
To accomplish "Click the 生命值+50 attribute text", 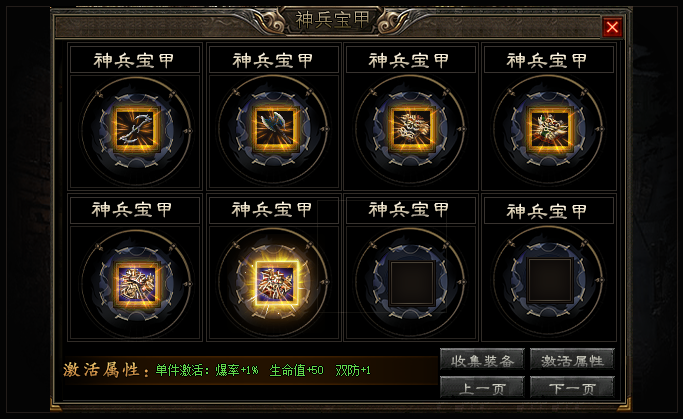I will (x=296, y=370).
